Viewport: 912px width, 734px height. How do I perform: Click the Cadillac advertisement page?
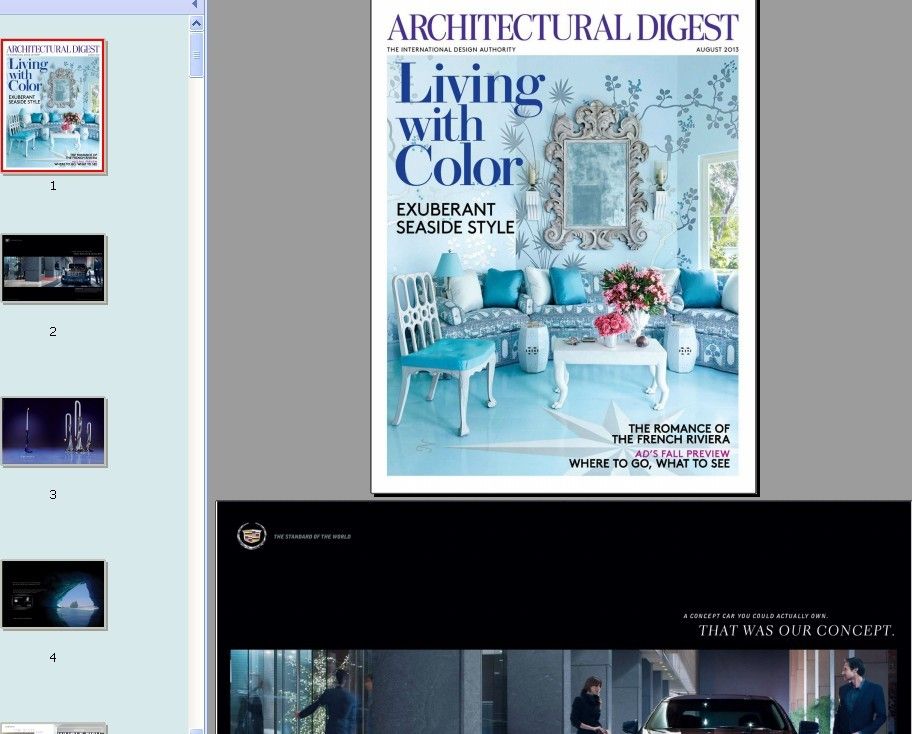(564, 618)
